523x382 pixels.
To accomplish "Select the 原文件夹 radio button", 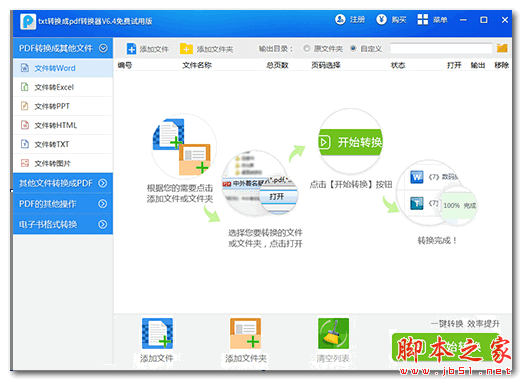I will pyautogui.click(x=307, y=48).
